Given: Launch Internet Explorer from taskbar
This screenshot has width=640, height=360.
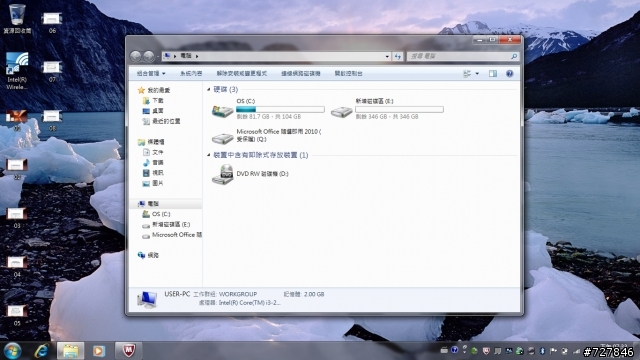Looking at the screenshot, I should pyautogui.click(x=42, y=351).
